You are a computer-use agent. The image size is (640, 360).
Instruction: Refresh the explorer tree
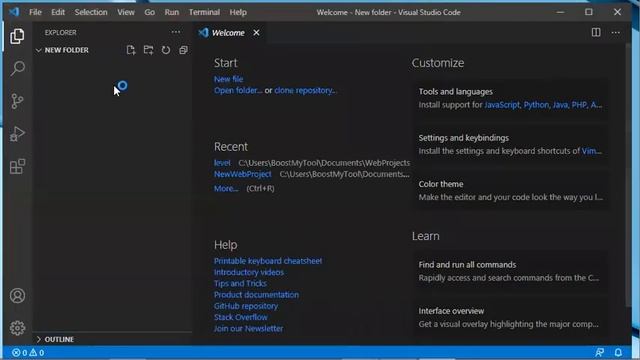coord(166,50)
